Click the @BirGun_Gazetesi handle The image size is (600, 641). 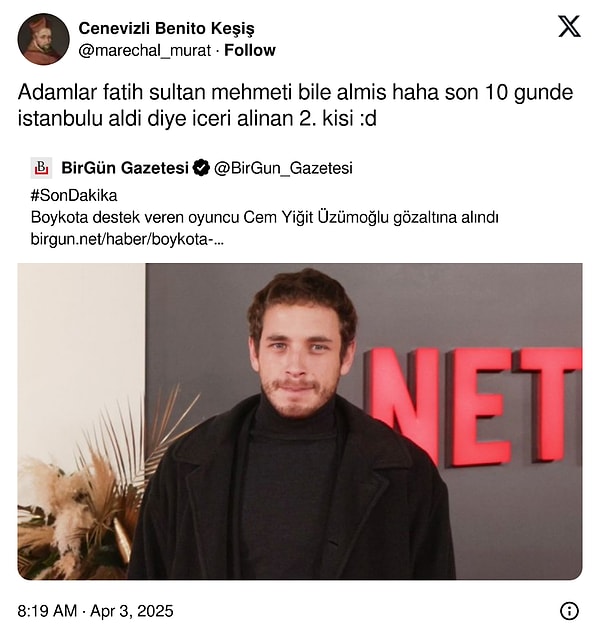tap(283, 168)
